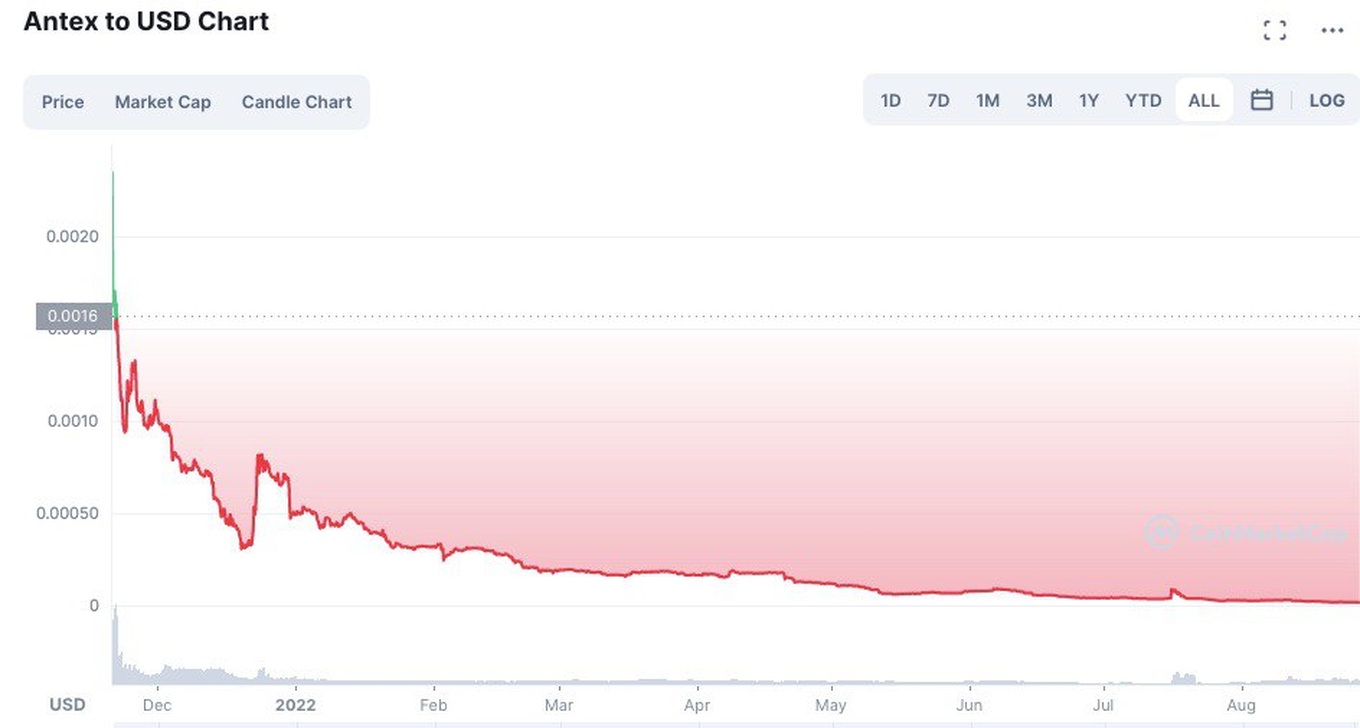1360x728 pixels.
Task: Click the USD currency label
Action: click(x=66, y=705)
